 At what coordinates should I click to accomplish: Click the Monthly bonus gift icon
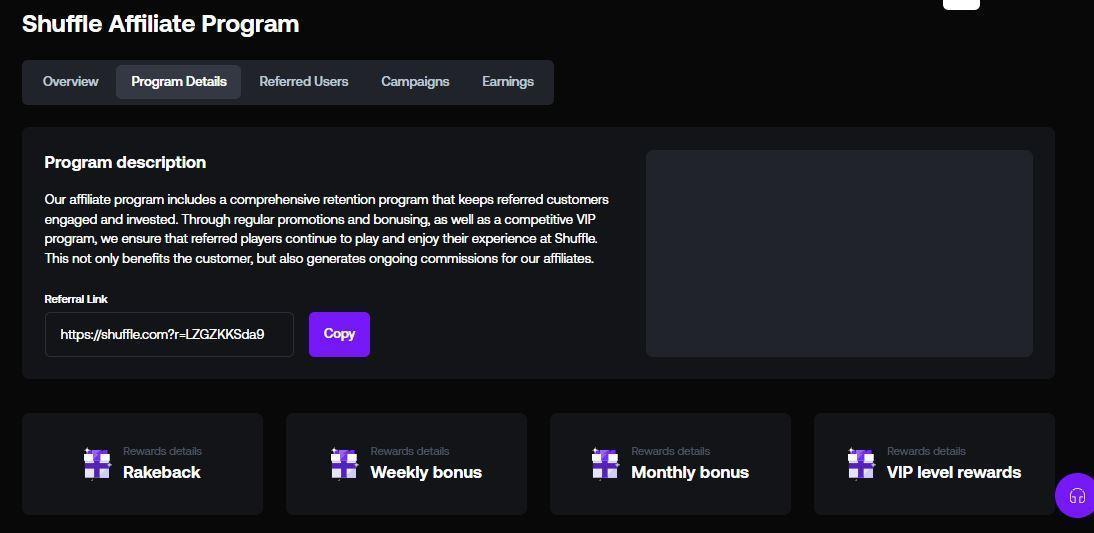[x=605, y=463]
